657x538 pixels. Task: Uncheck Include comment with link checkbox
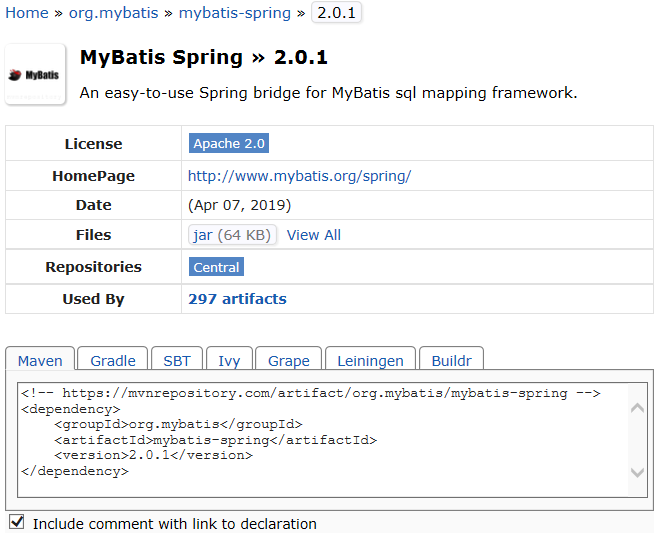[17, 522]
